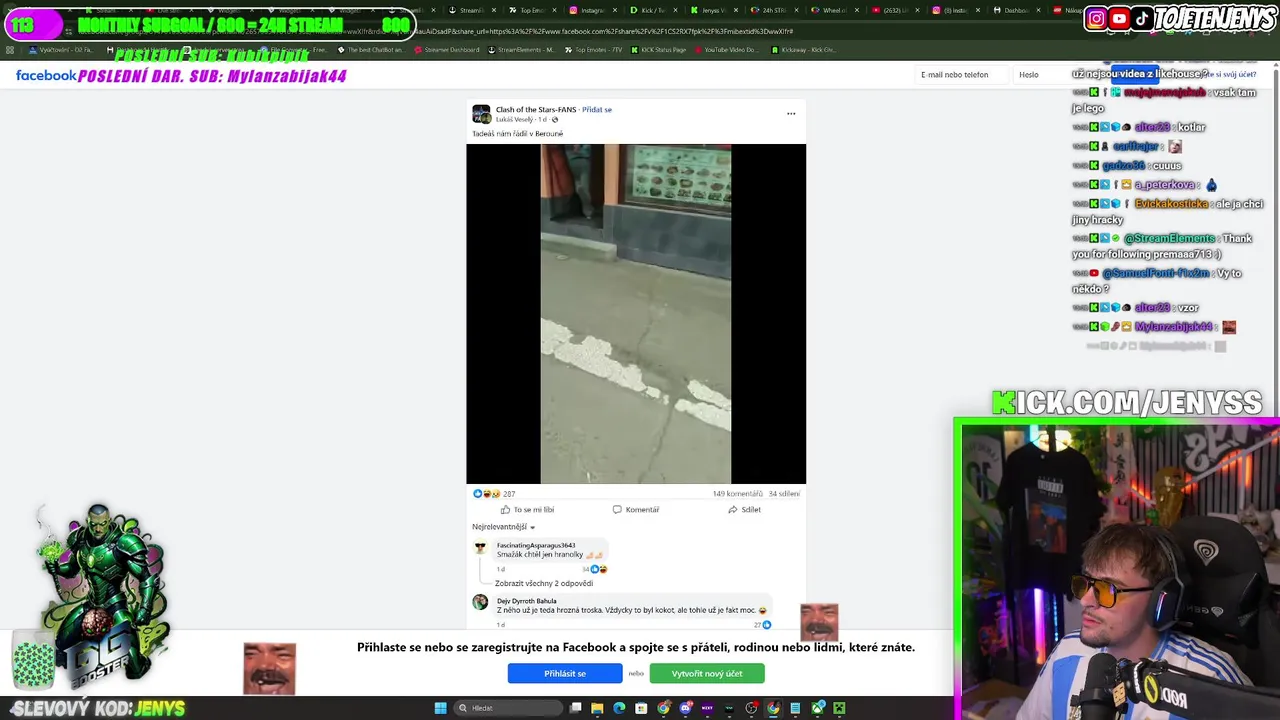
Task: Open the Notepad icon on taskbar
Action: [x=795, y=708]
